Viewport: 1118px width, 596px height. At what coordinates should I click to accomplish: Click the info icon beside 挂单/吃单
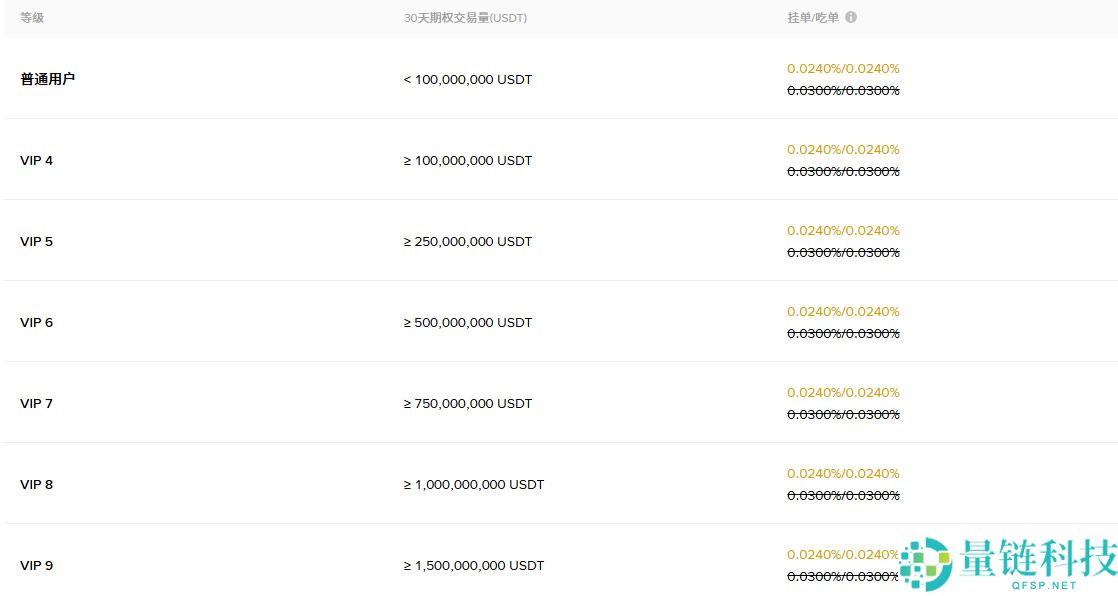tap(851, 17)
